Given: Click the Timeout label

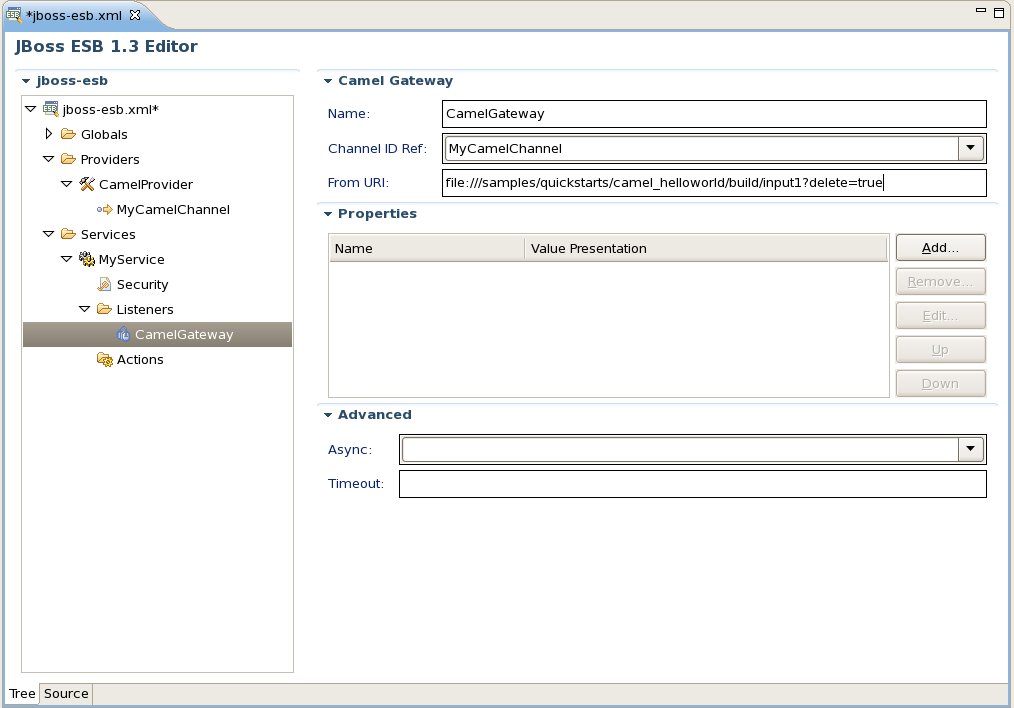Looking at the screenshot, I should click(x=356, y=484).
